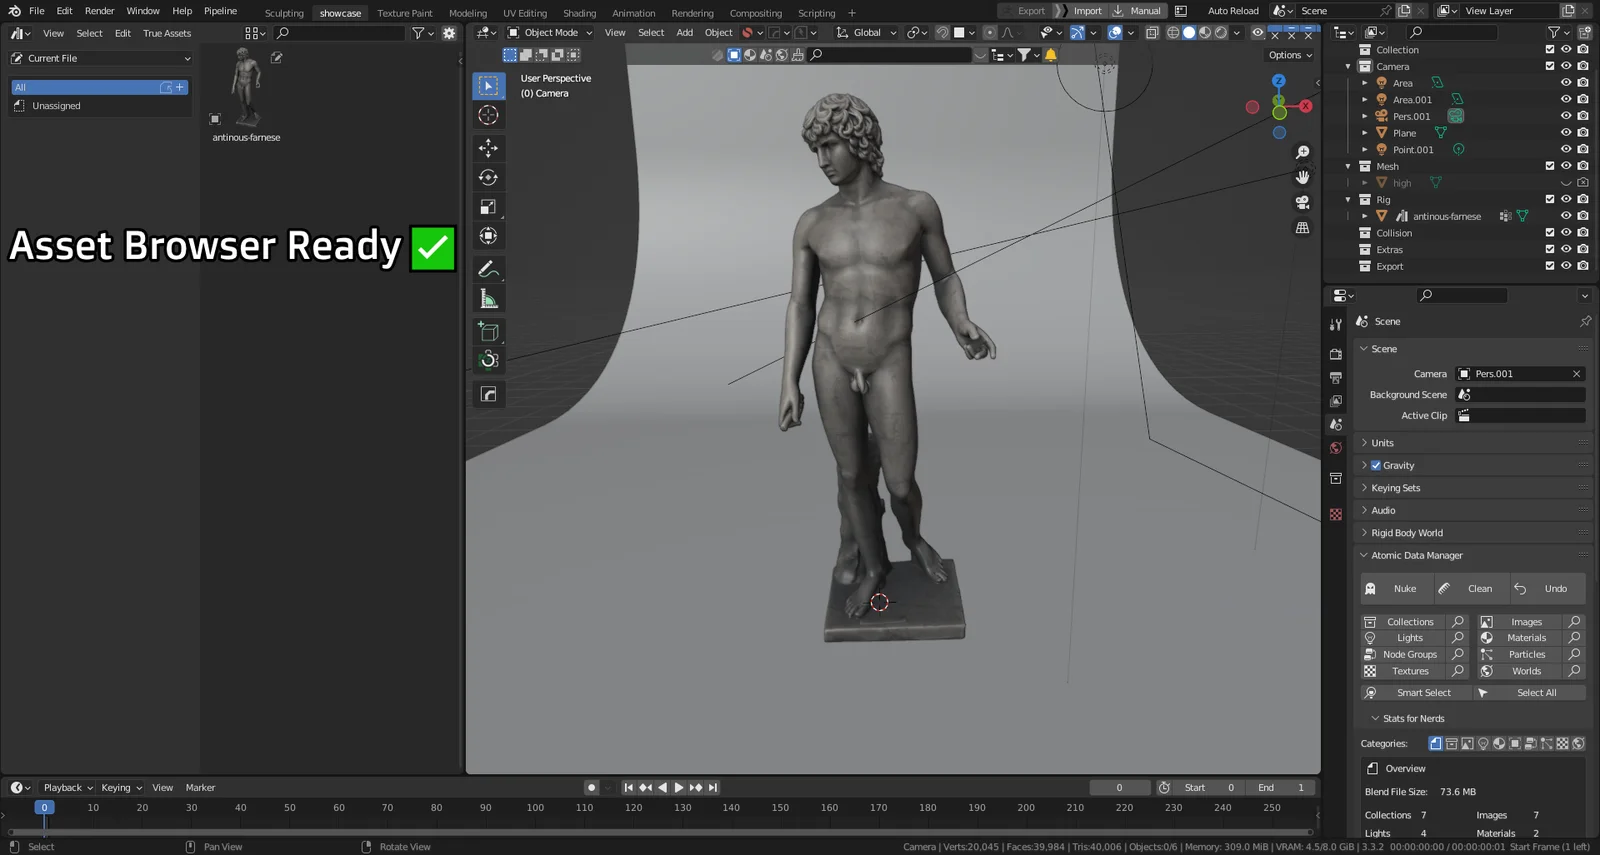Click the current frame field in timeline

pyautogui.click(x=1119, y=788)
